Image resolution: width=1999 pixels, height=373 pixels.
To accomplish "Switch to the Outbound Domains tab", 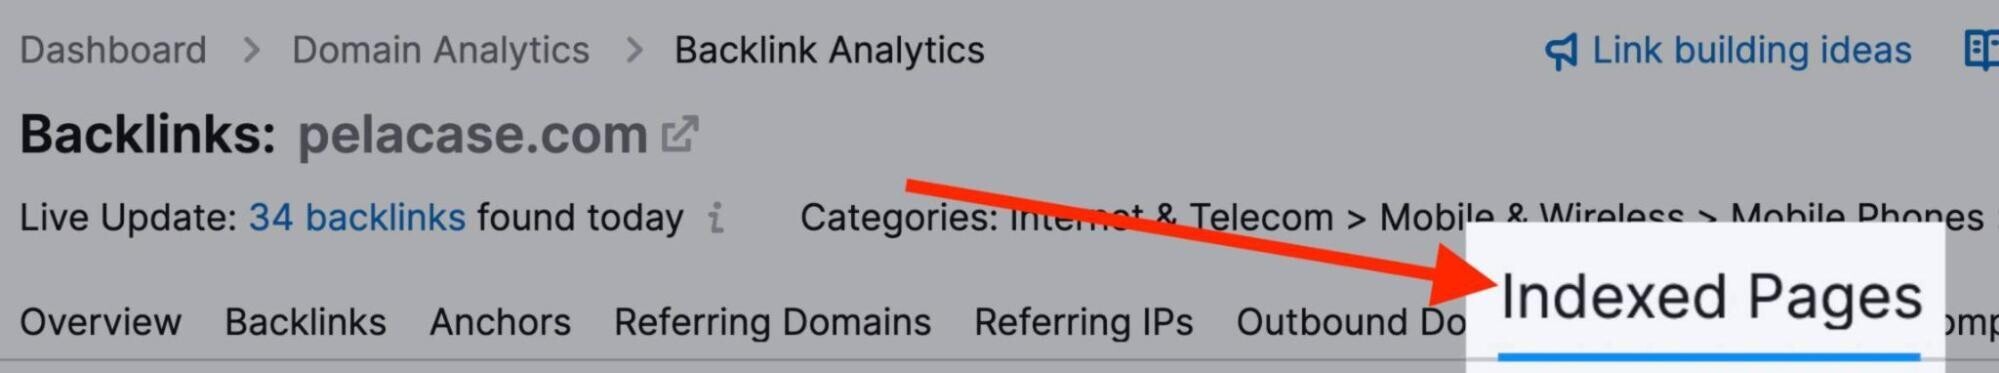I will [1351, 322].
